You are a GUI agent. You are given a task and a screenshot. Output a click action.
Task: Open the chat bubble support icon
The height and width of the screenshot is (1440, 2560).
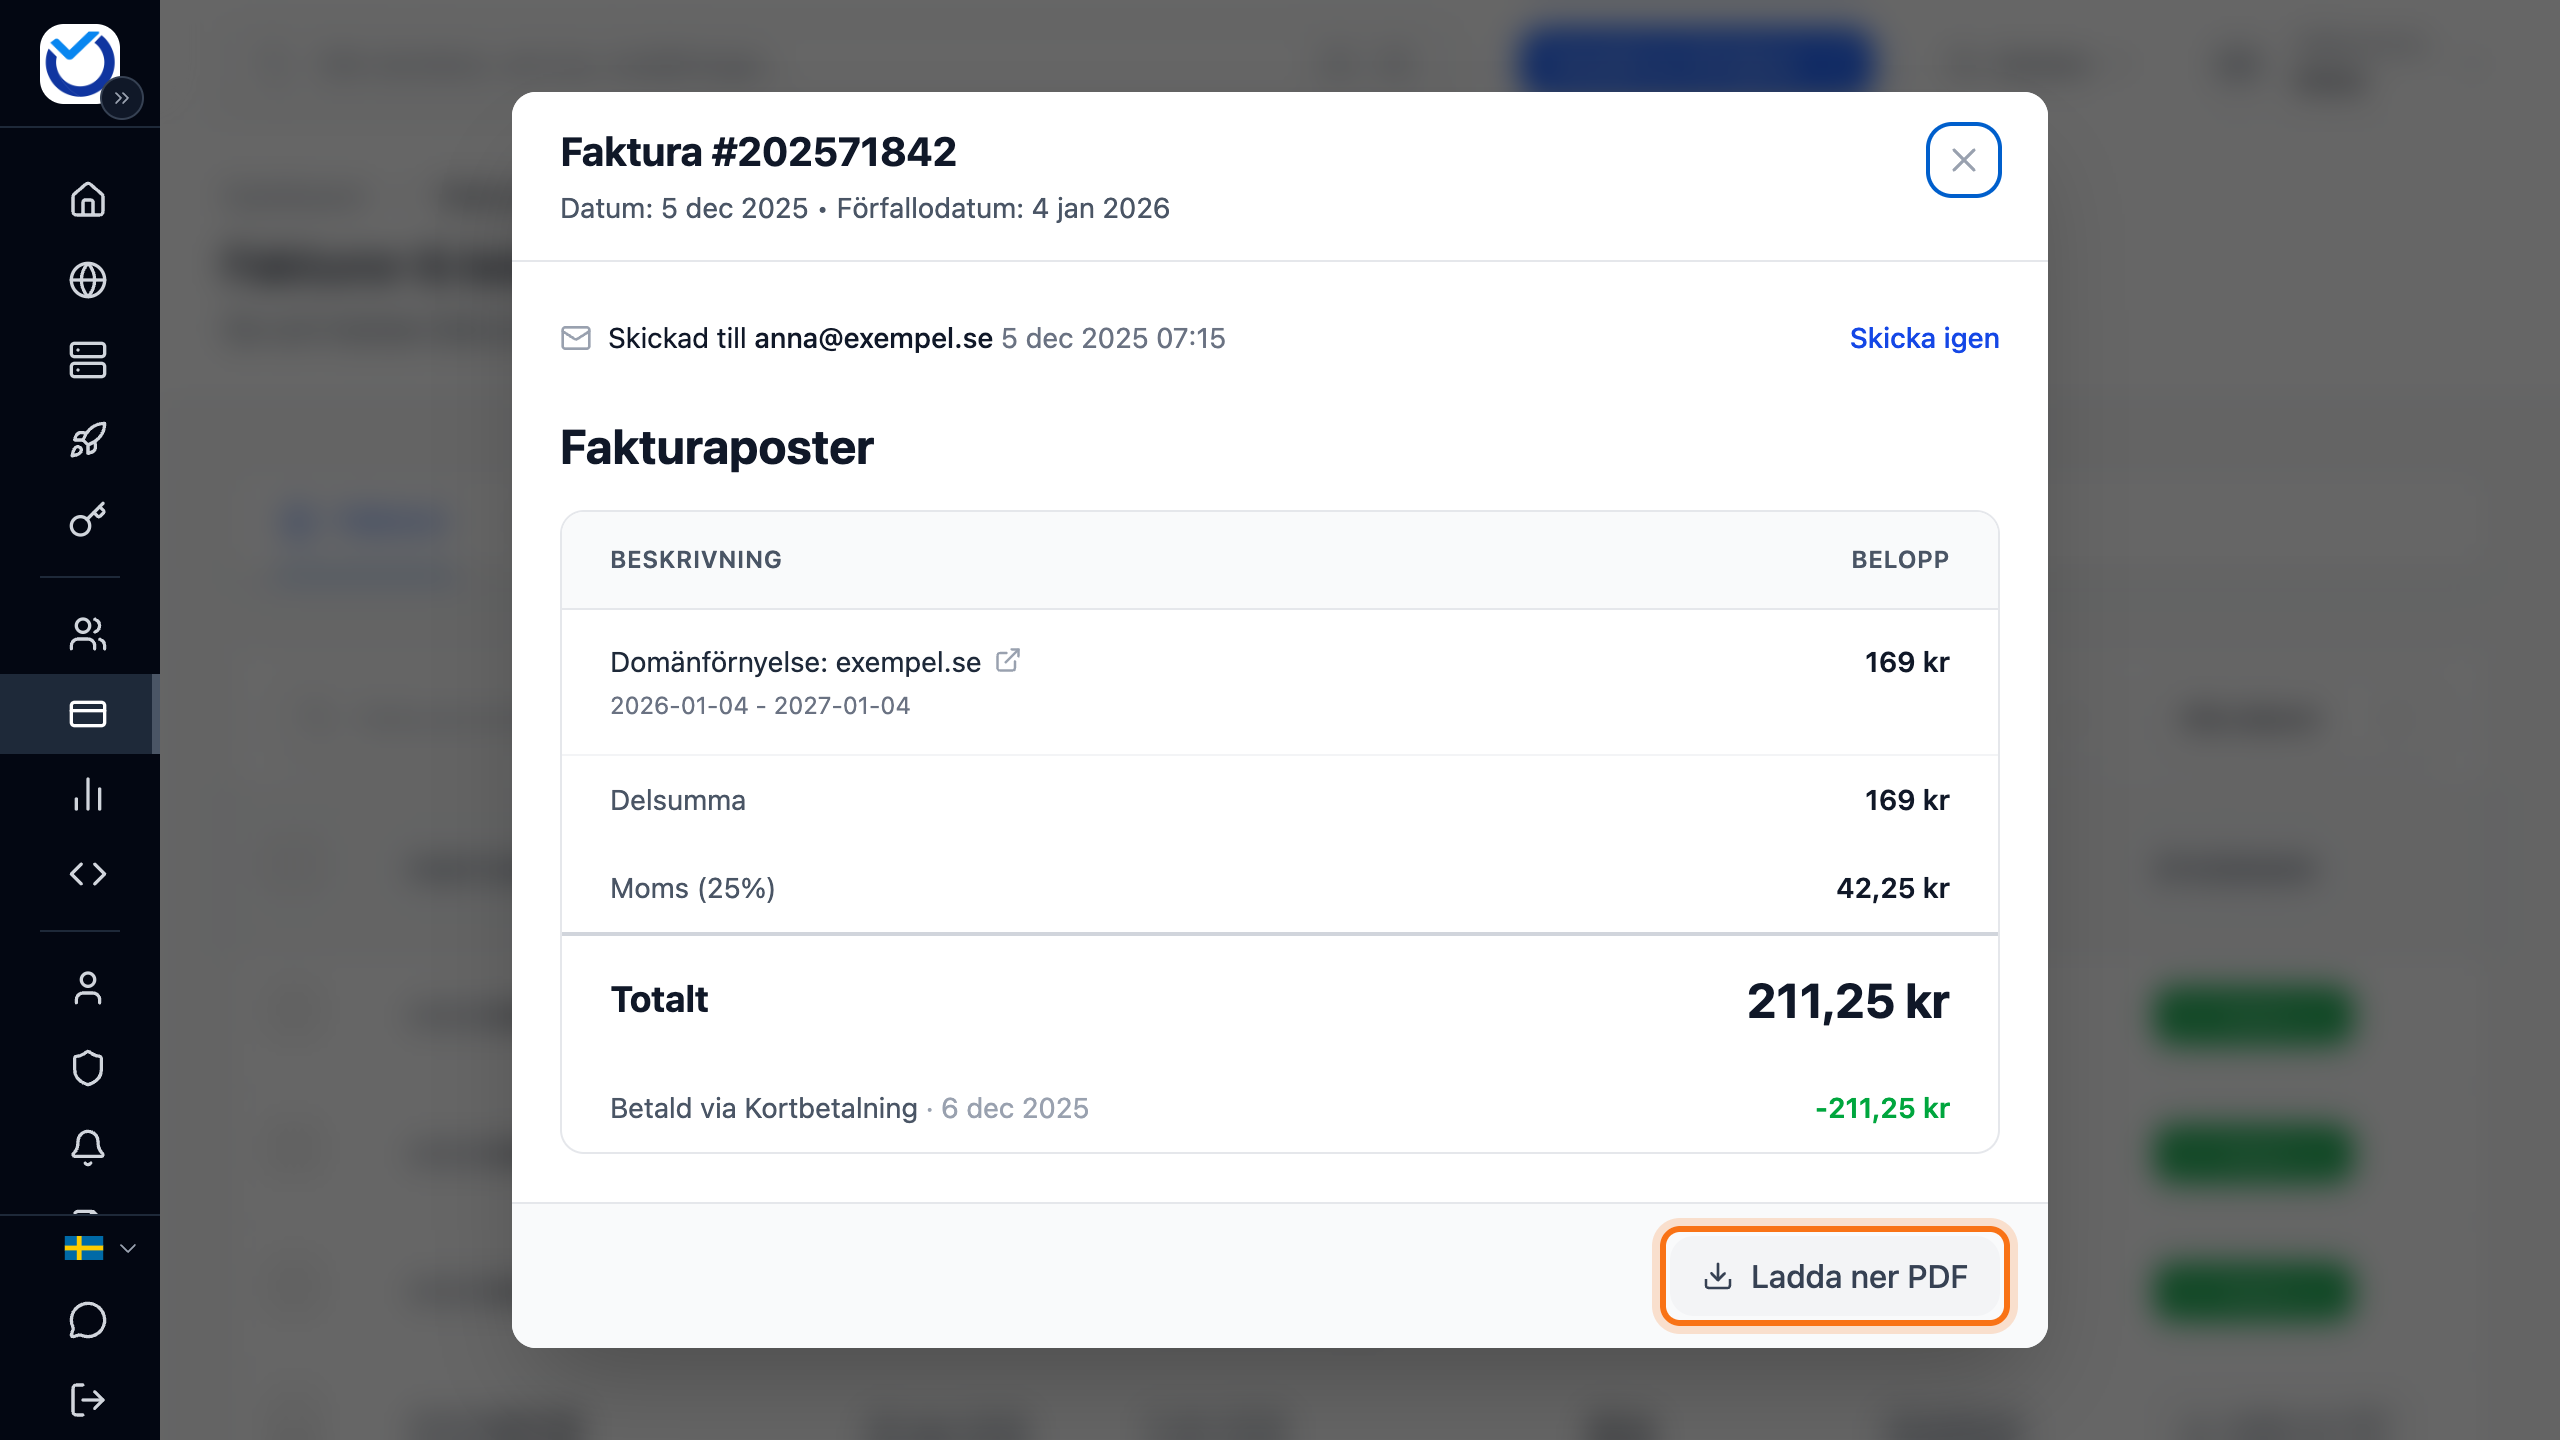[x=88, y=1320]
